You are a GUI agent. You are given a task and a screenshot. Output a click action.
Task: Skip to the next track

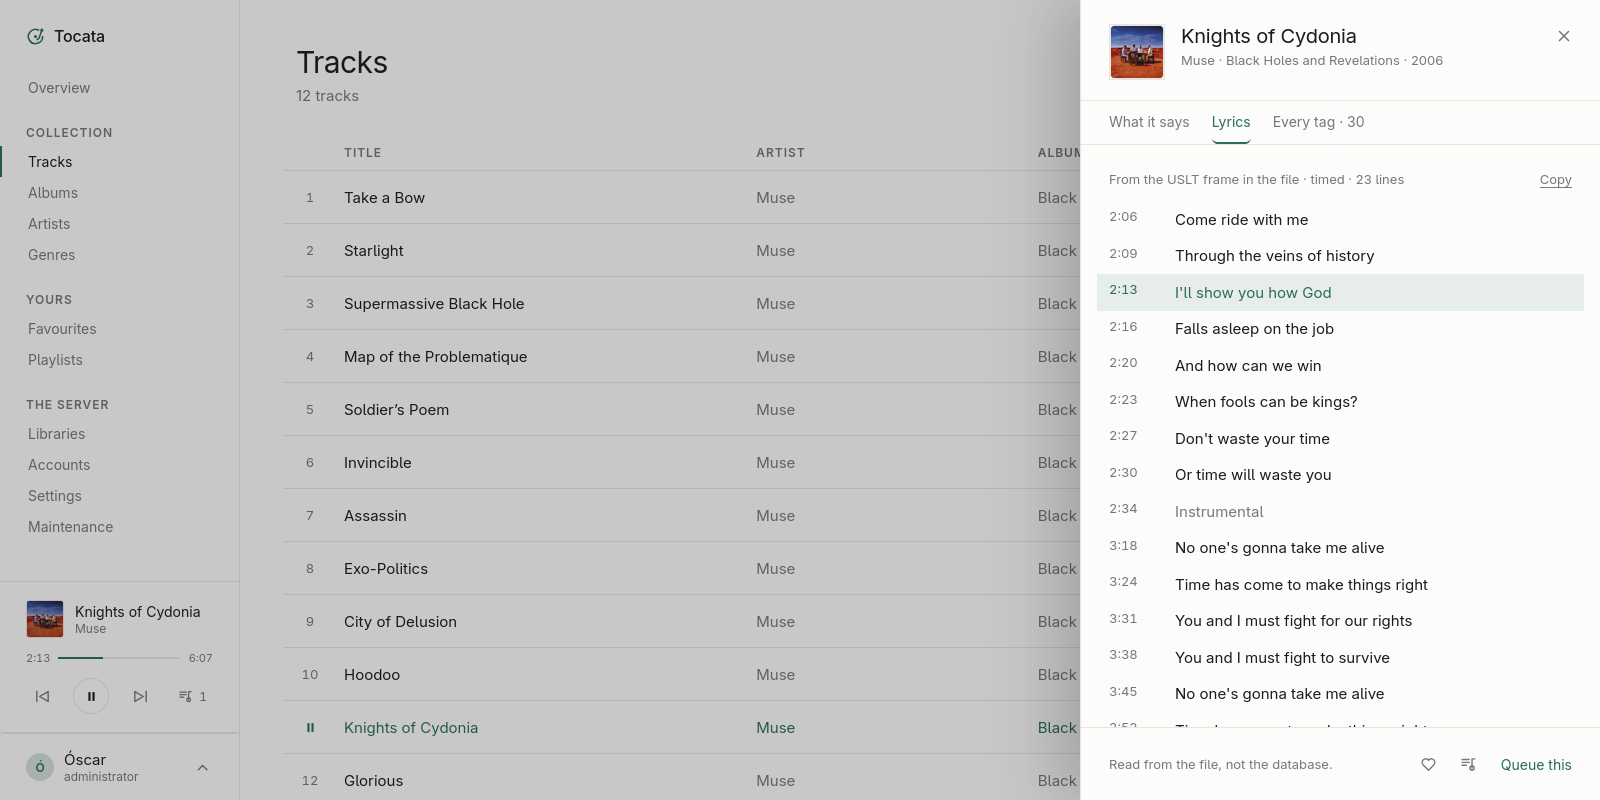[x=140, y=696]
